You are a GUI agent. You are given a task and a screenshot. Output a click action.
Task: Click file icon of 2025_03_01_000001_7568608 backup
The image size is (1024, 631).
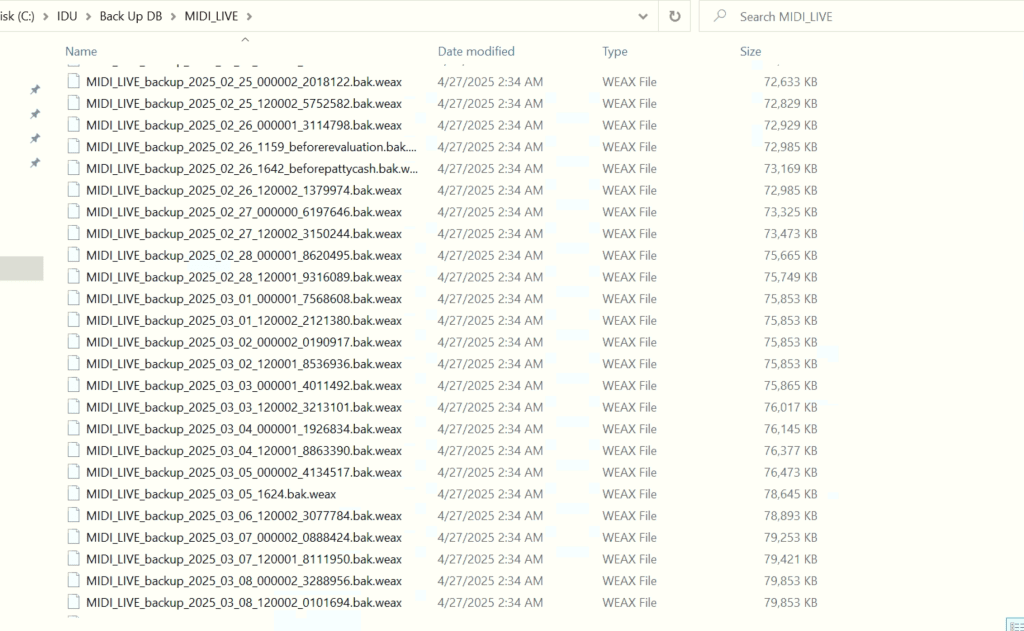(x=74, y=299)
